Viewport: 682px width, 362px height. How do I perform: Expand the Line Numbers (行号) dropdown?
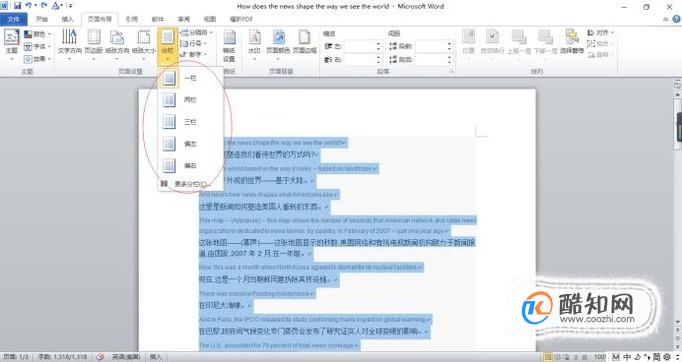(194, 44)
